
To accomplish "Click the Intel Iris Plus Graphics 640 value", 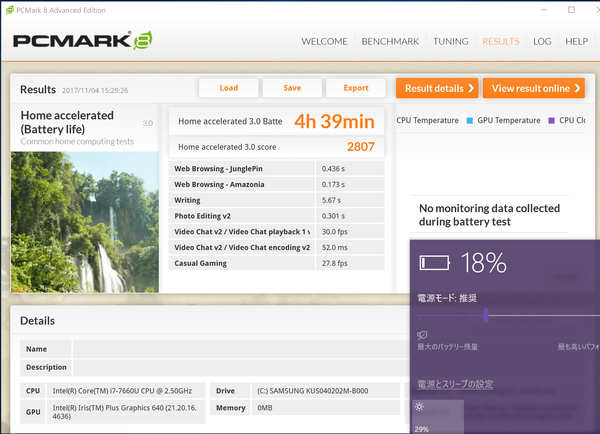I will coord(125,412).
